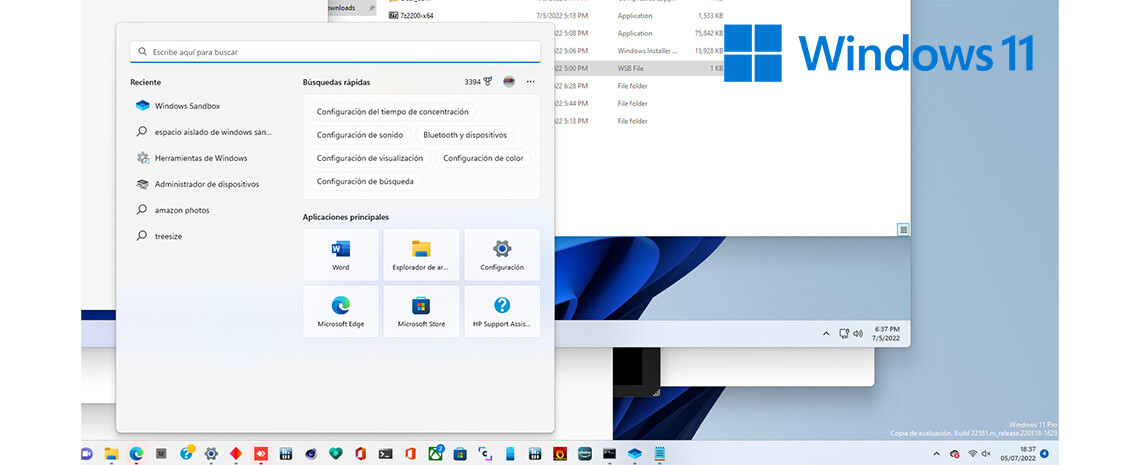The image size is (1140, 465).
Task: Click the 'Windows Installer ...' type cell
Action: tap(647, 51)
